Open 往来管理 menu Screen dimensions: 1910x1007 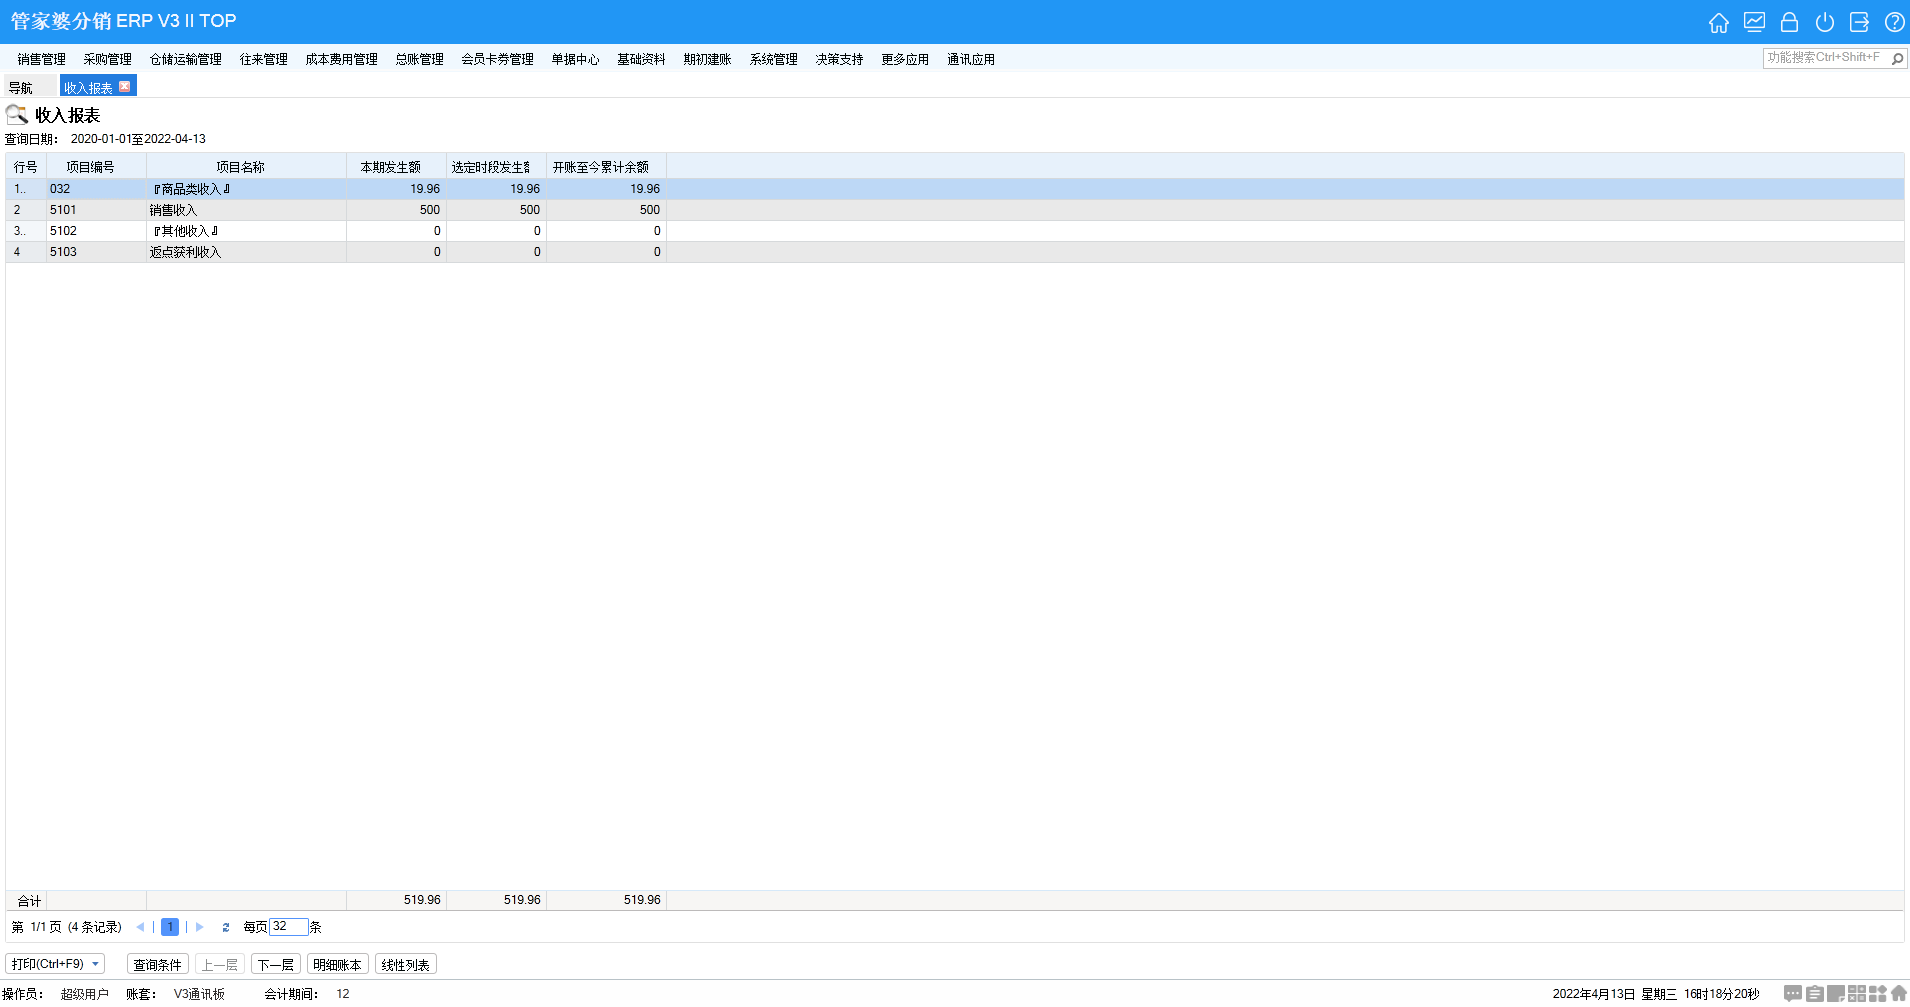pos(263,59)
